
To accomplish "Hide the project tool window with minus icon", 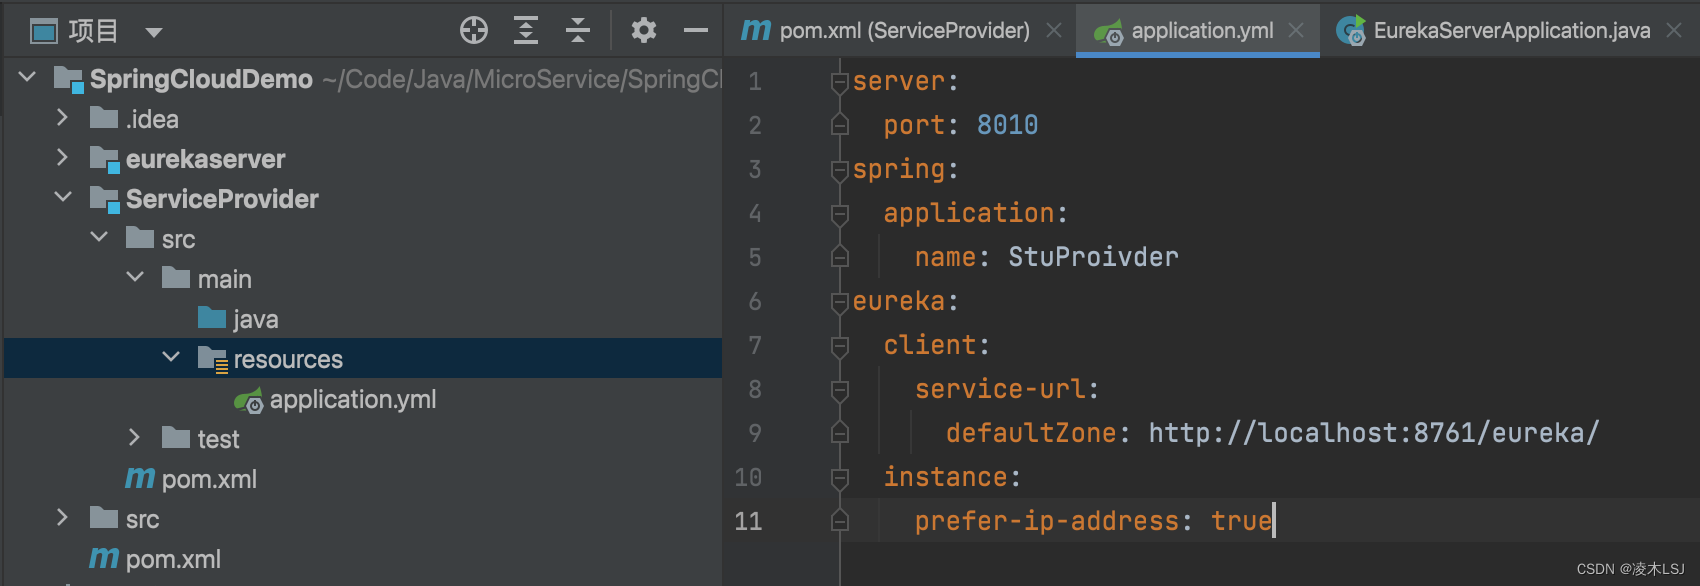I will (x=696, y=30).
